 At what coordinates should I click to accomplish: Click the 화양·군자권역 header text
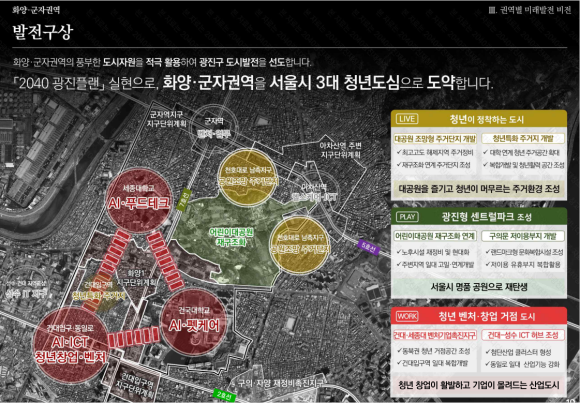tap(36, 10)
